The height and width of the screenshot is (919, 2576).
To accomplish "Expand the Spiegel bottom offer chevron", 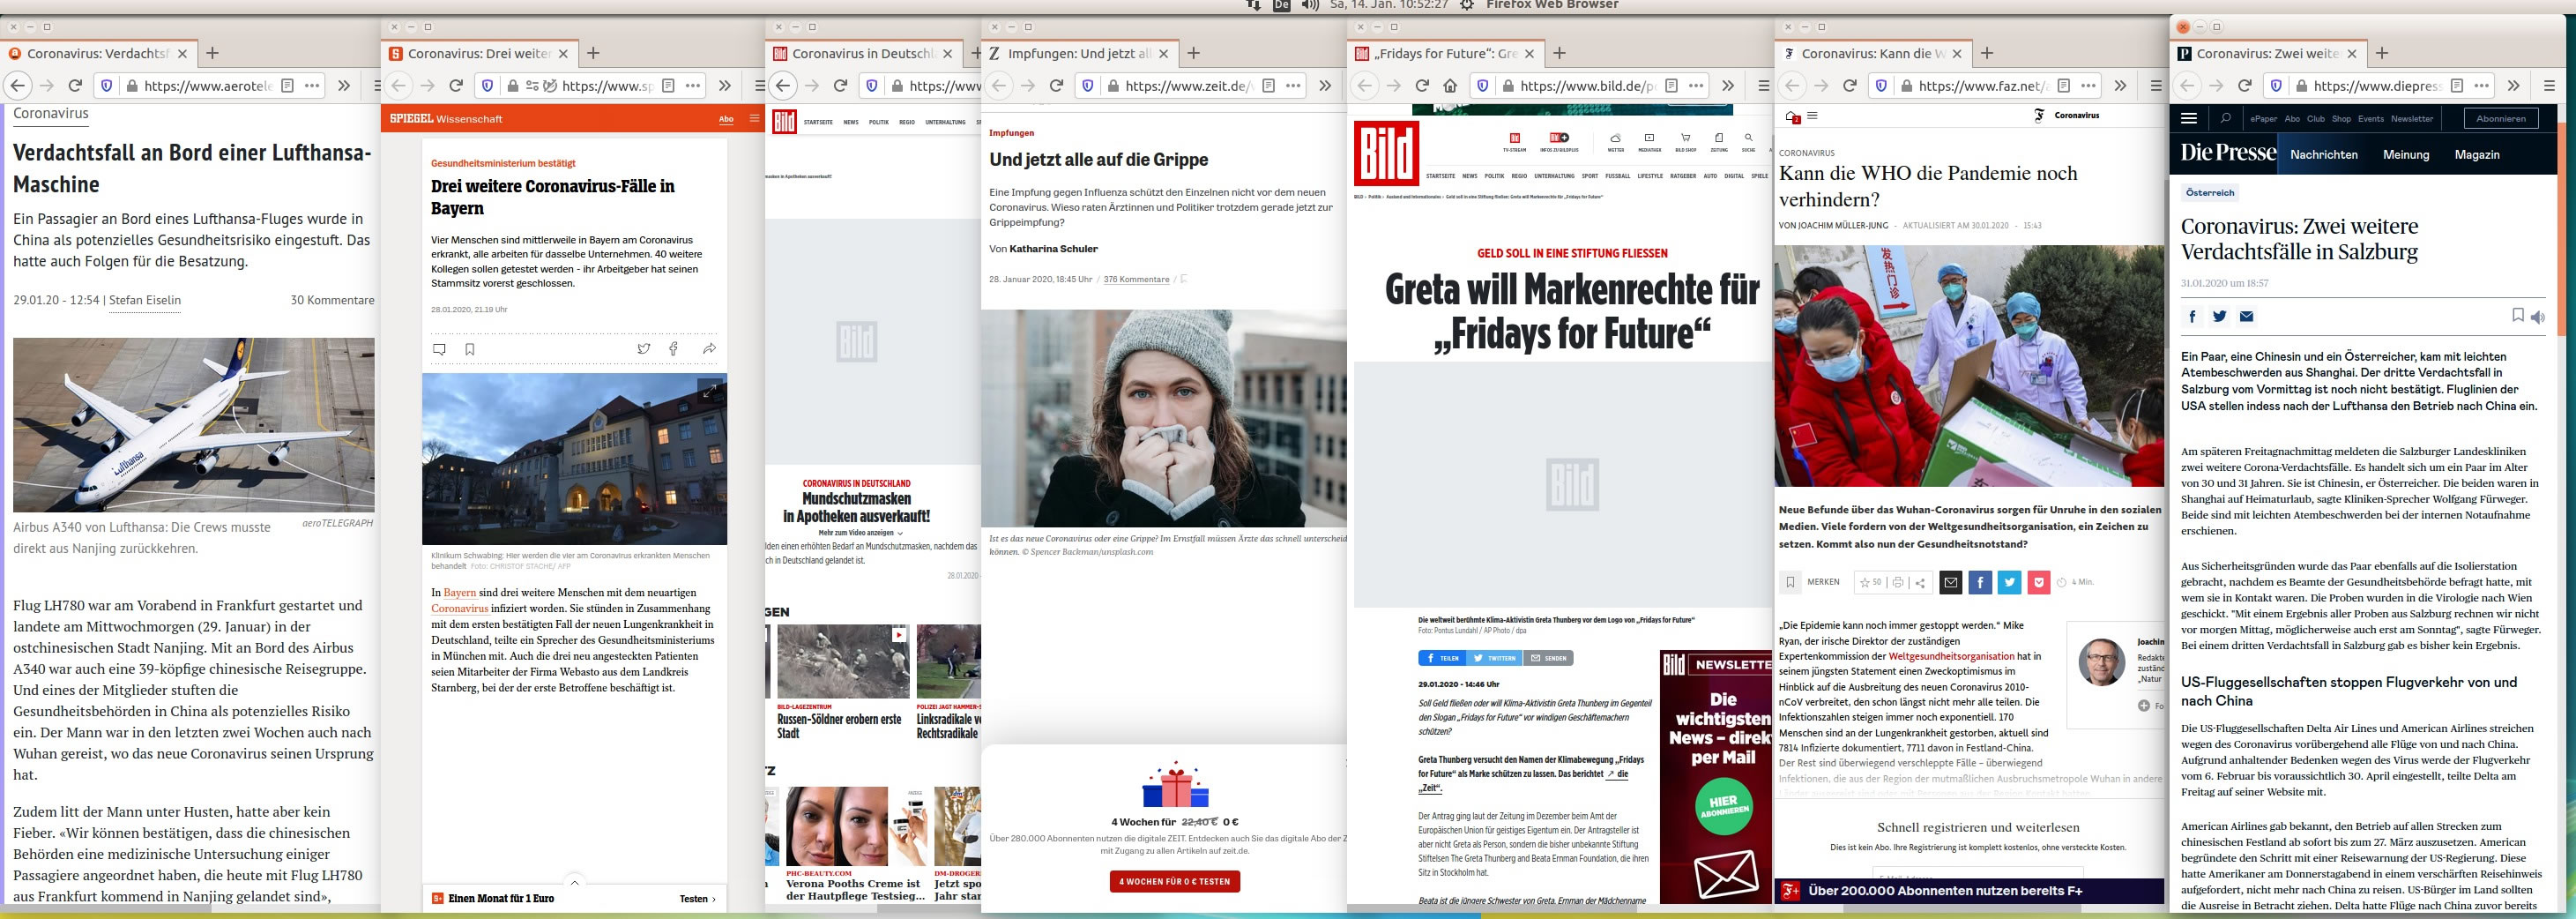I will coord(574,882).
